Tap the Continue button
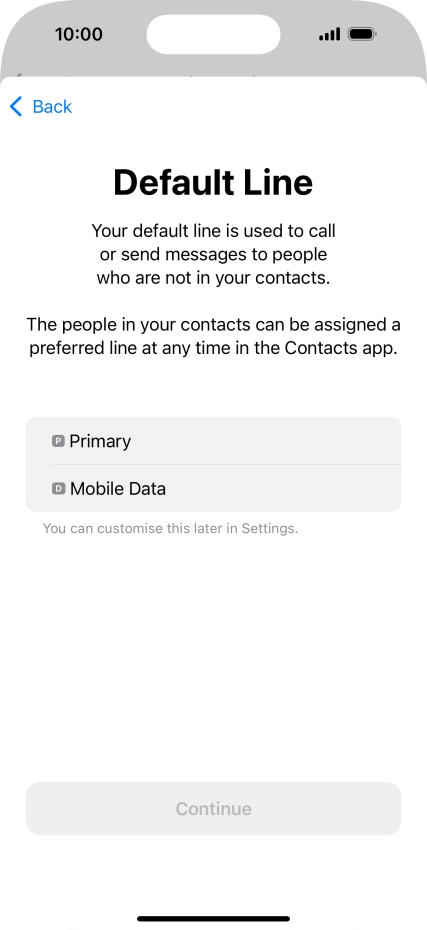 (x=214, y=808)
